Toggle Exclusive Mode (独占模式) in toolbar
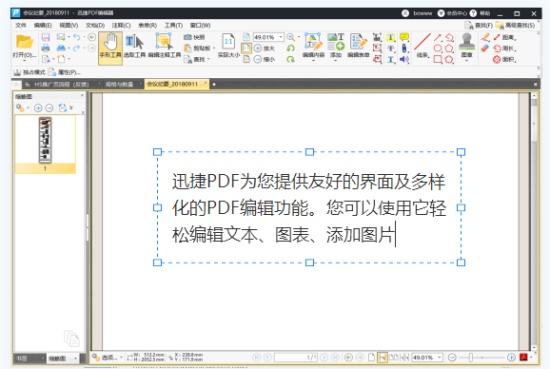The height and width of the screenshot is (369, 550). 29,72
